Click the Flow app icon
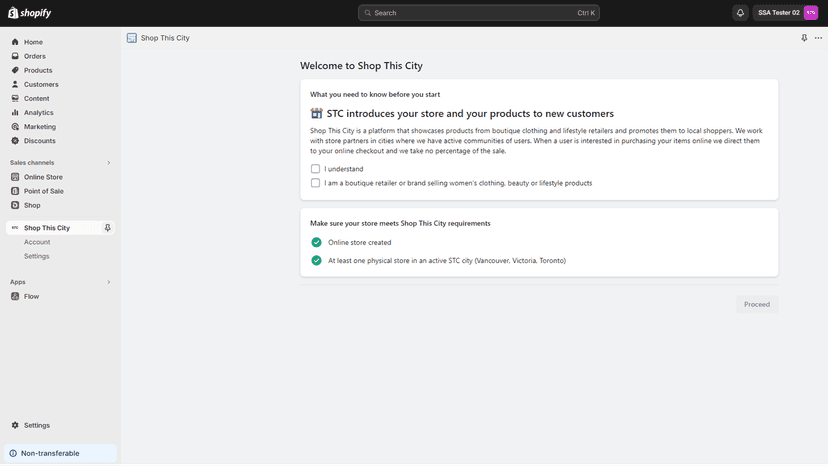 pos(15,296)
